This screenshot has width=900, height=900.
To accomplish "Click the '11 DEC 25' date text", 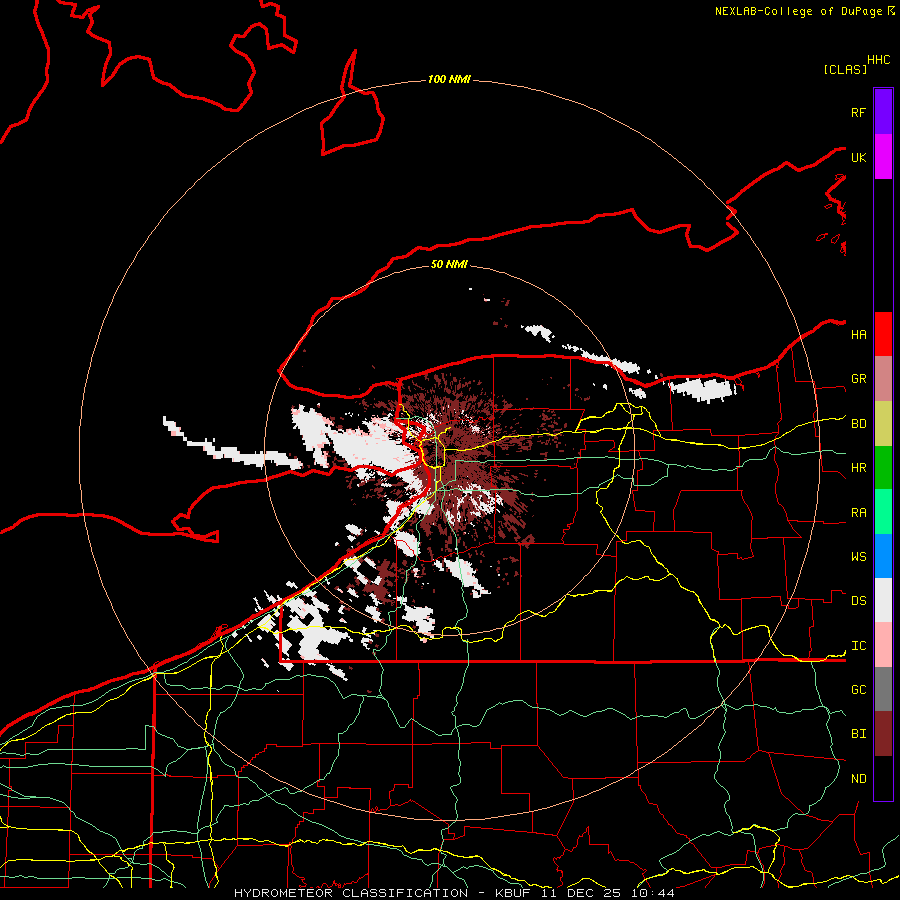I will coord(580,893).
